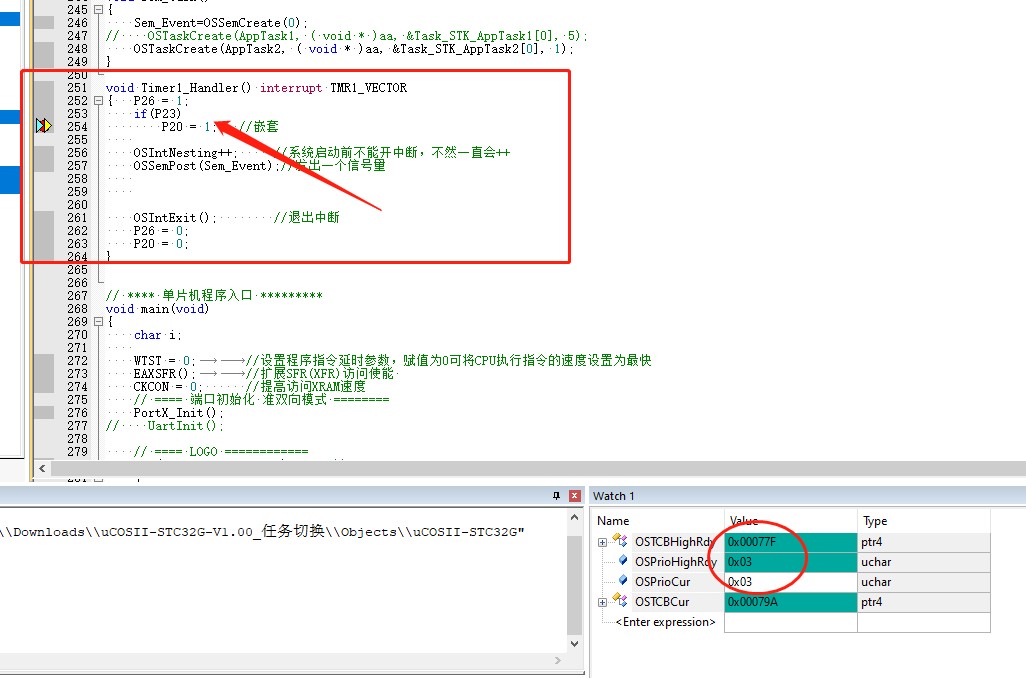Click the commented "UartInit();" on line 277
The image size is (1026, 678).
click(185, 425)
